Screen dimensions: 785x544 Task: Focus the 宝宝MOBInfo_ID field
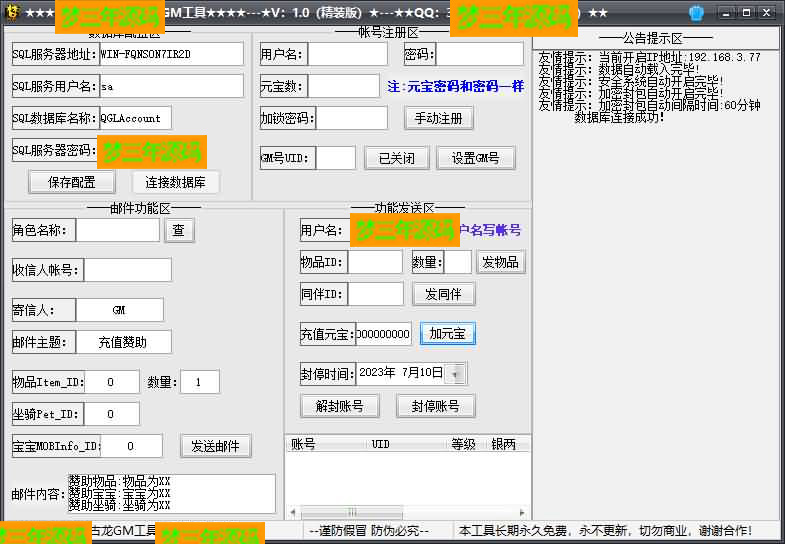[x=131, y=446]
